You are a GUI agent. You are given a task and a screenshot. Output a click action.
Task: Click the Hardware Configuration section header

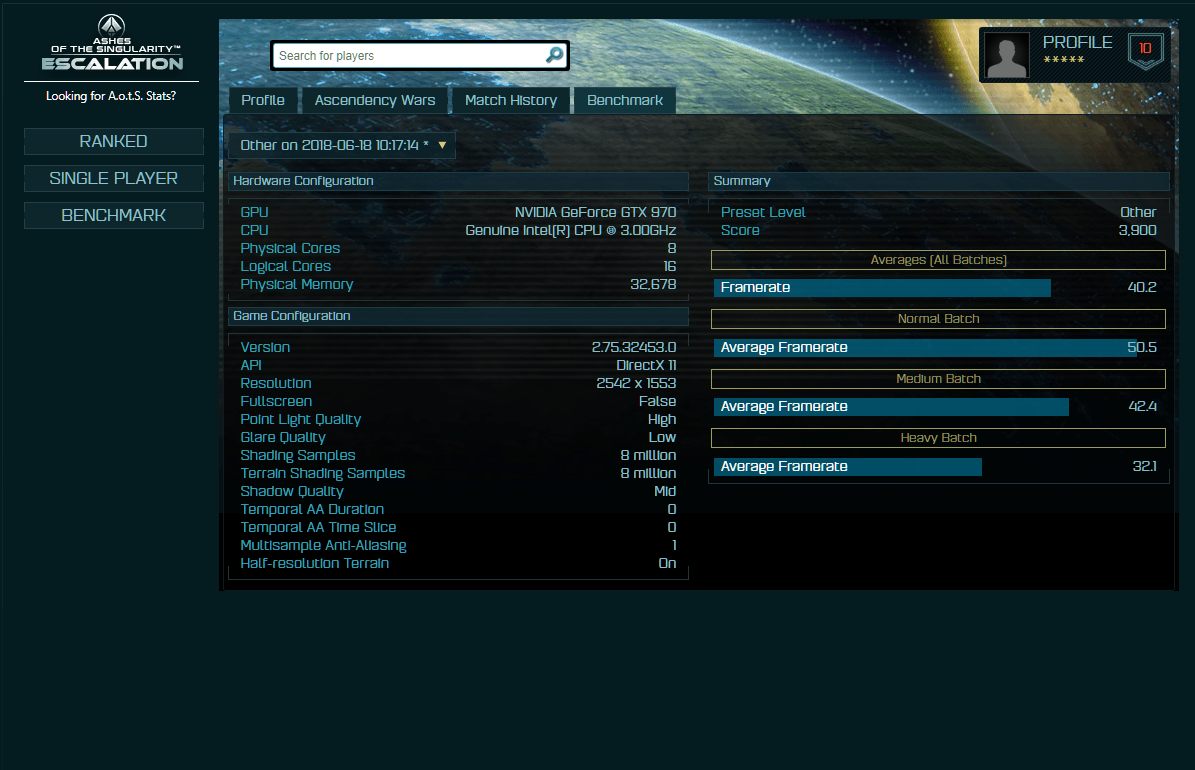click(x=458, y=181)
